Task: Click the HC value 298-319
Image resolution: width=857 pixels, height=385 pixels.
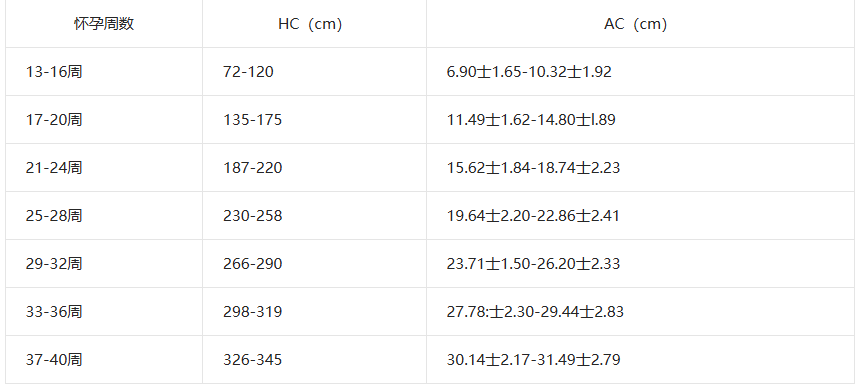Action: 253,312
